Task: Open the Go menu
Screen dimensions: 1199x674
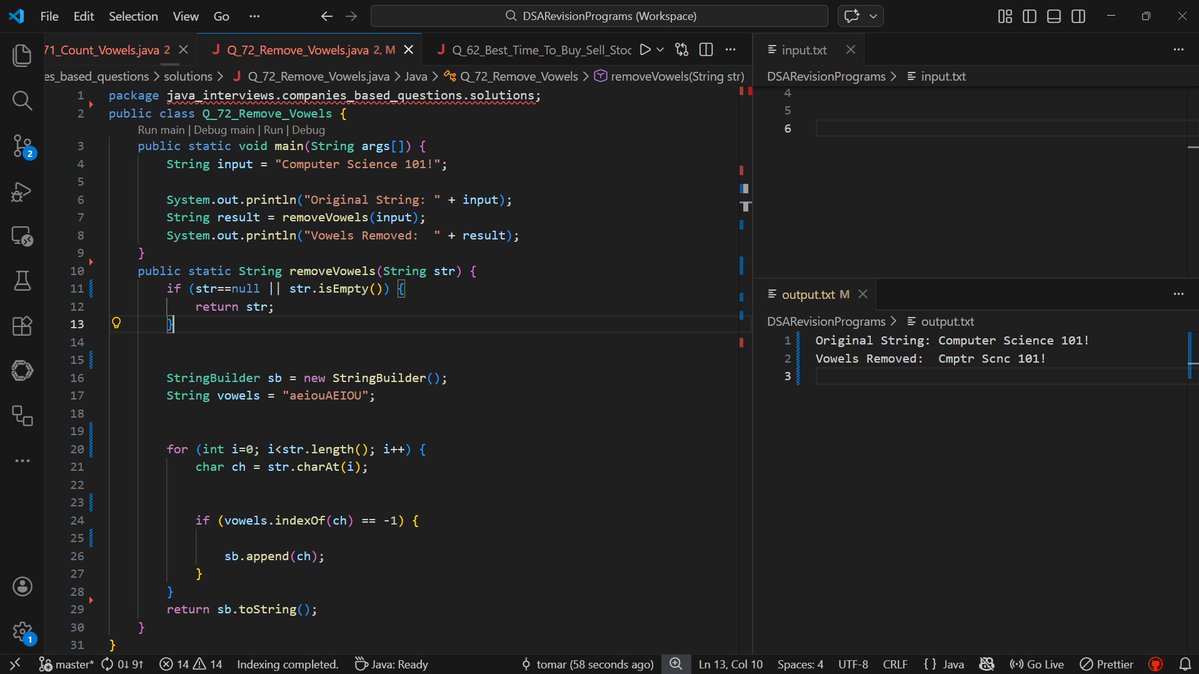Action: (221, 16)
